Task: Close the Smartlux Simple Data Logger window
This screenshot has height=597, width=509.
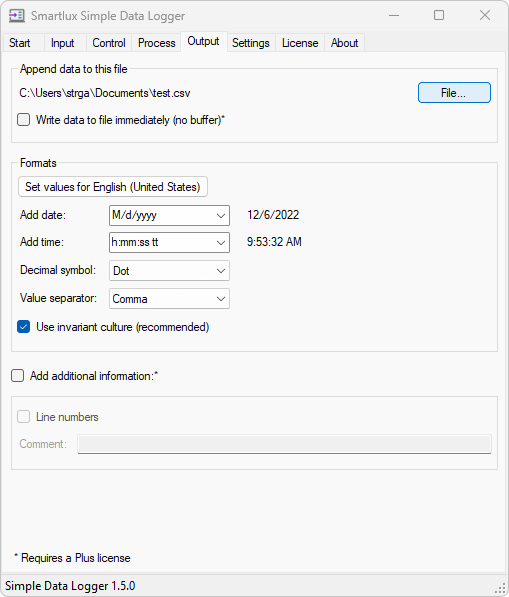Action: coord(485,16)
